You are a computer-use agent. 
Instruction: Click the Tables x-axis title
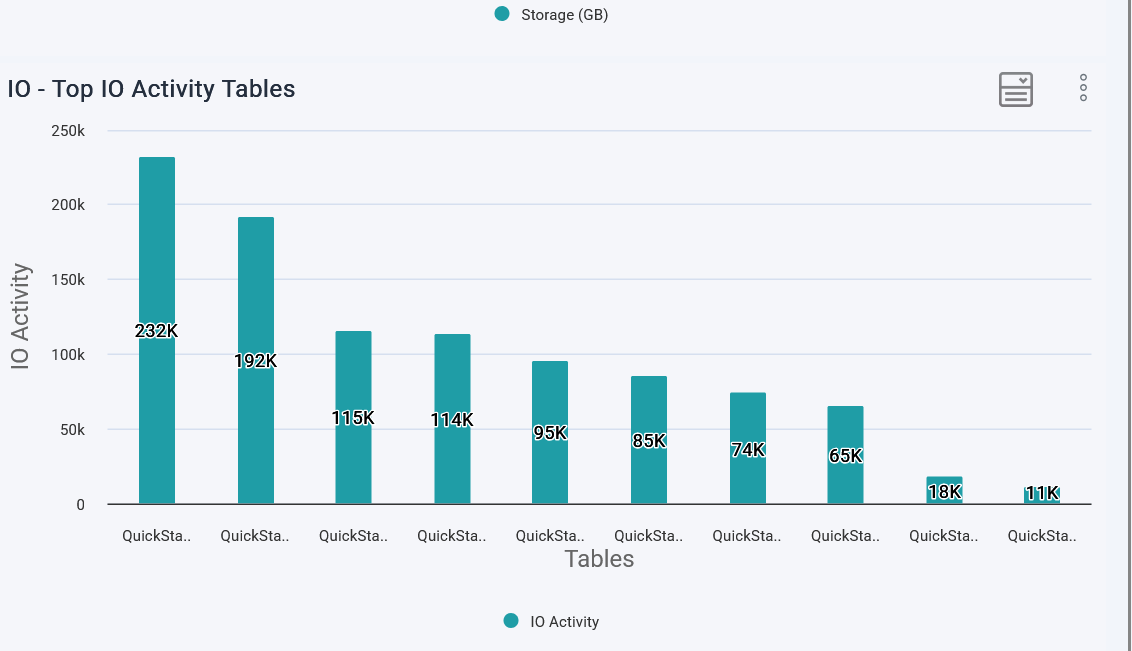click(x=599, y=559)
